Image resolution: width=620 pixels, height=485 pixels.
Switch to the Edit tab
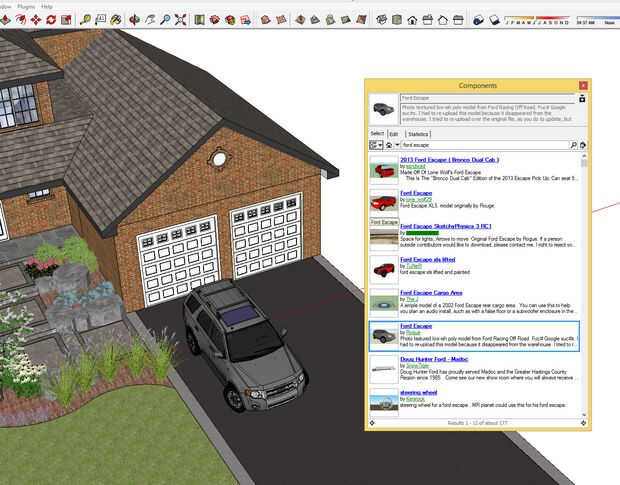pyautogui.click(x=393, y=134)
